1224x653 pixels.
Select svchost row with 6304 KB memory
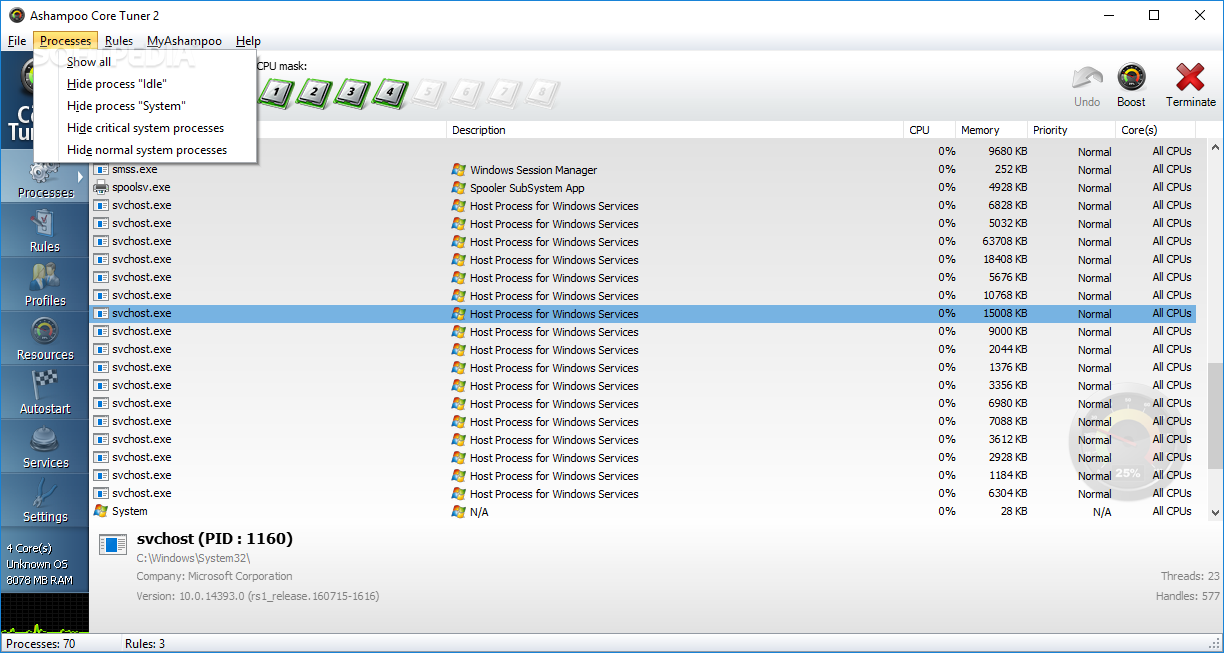tap(643, 494)
